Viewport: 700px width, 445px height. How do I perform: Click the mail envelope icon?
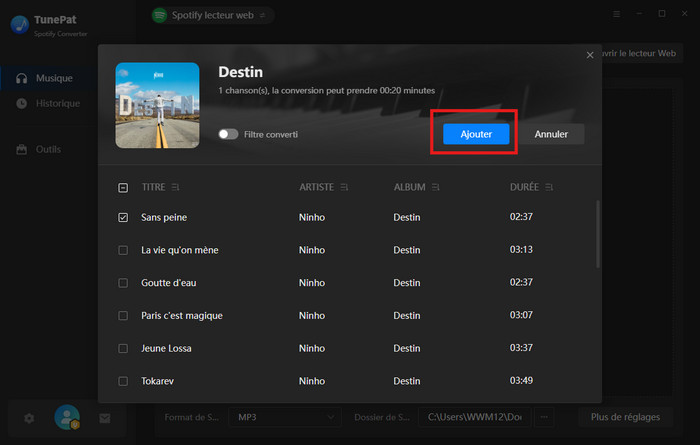click(104, 418)
